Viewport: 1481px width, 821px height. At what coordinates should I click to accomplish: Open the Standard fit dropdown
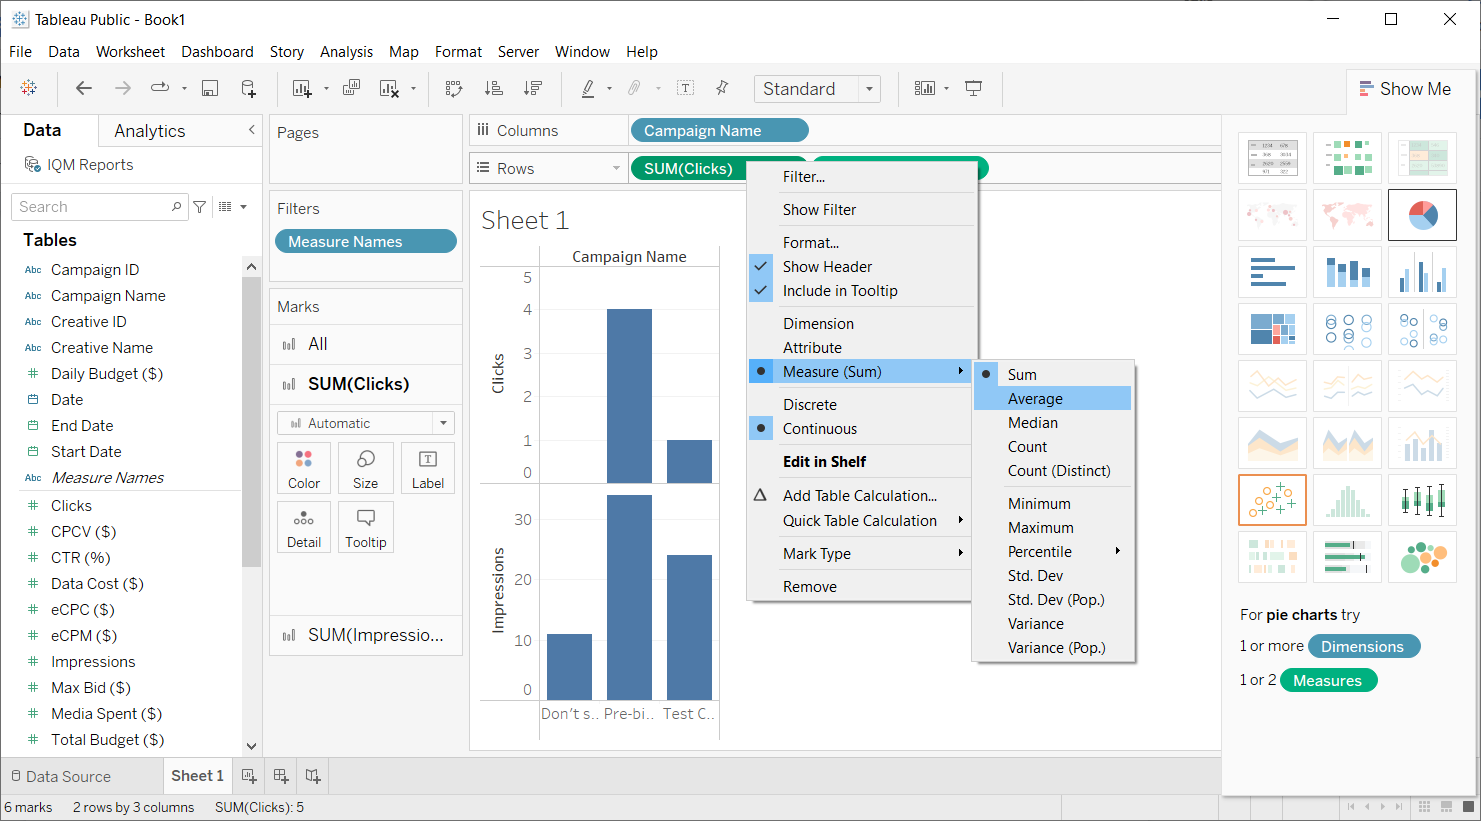[x=817, y=89]
